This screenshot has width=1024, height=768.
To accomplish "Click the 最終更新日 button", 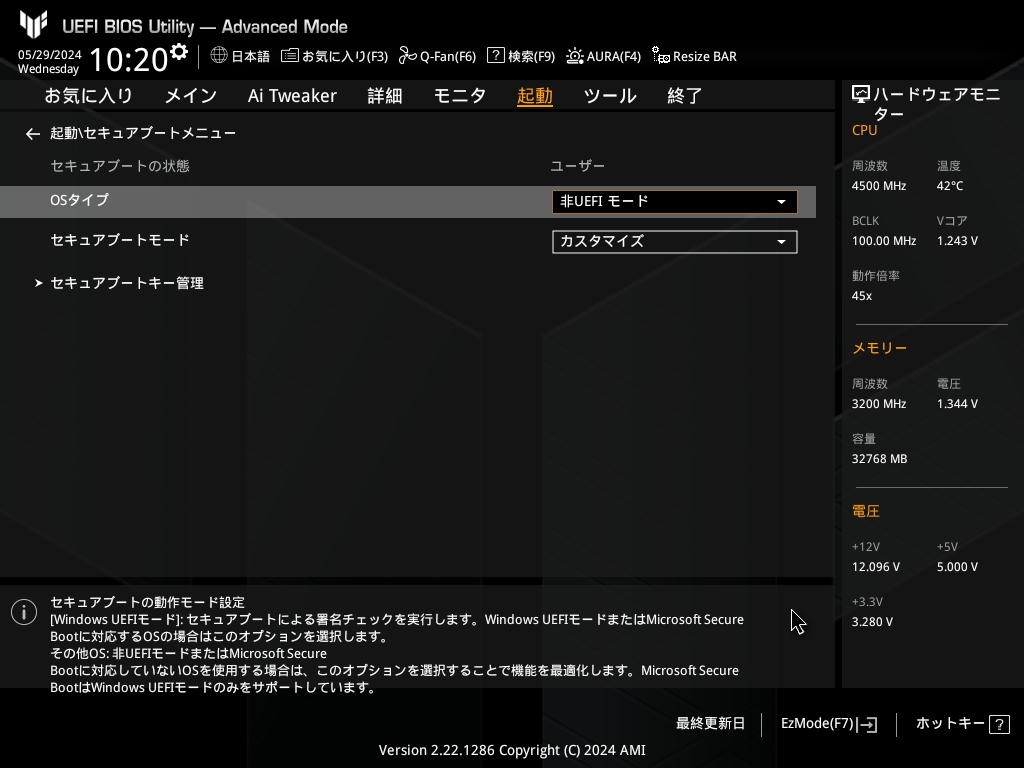I will click(x=711, y=723).
